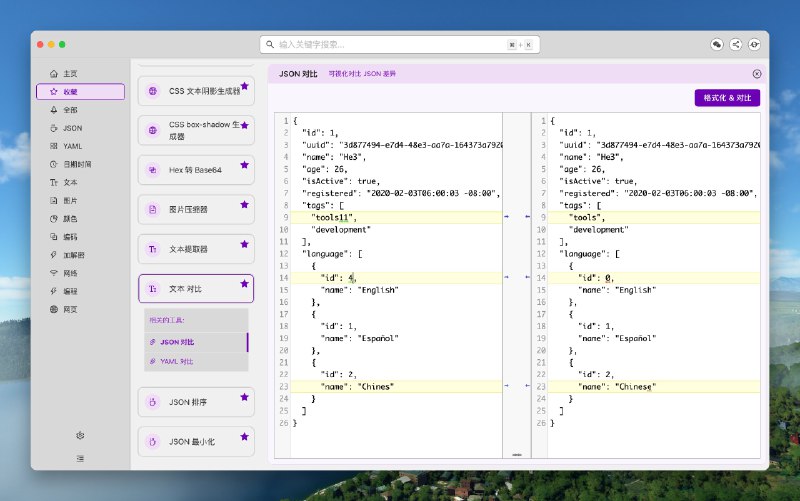Merge line 23 difference to the left pane
Image resolution: width=800 pixels, height=501 pixels.
click(526, 385)
